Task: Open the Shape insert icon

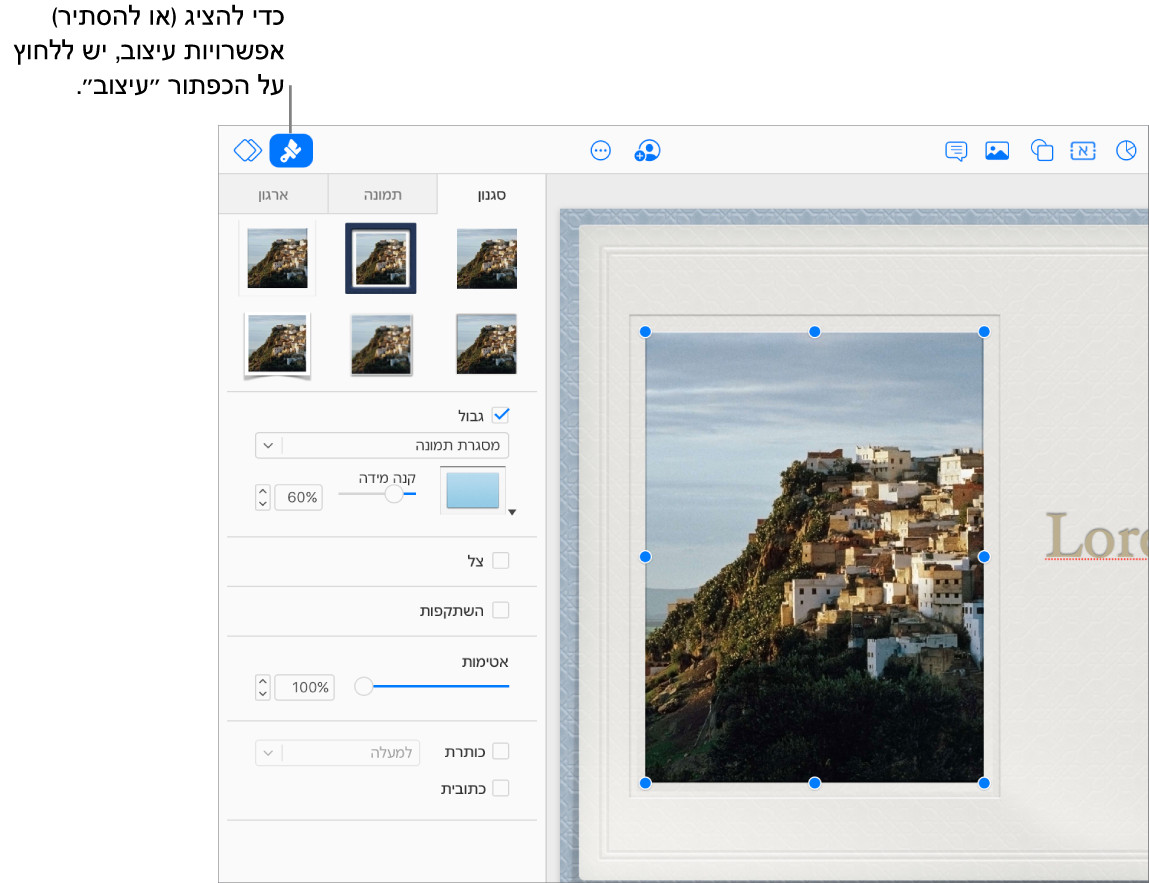Action: click(1042, 151)
